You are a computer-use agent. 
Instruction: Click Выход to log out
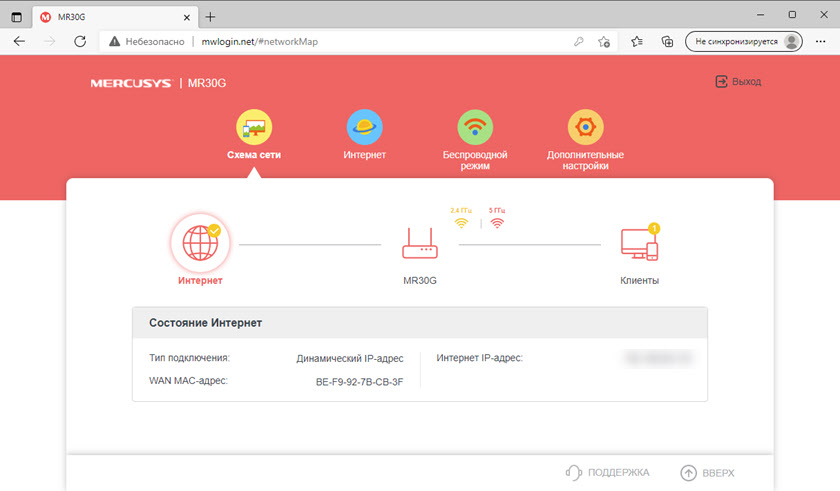(x=737, y=82)
